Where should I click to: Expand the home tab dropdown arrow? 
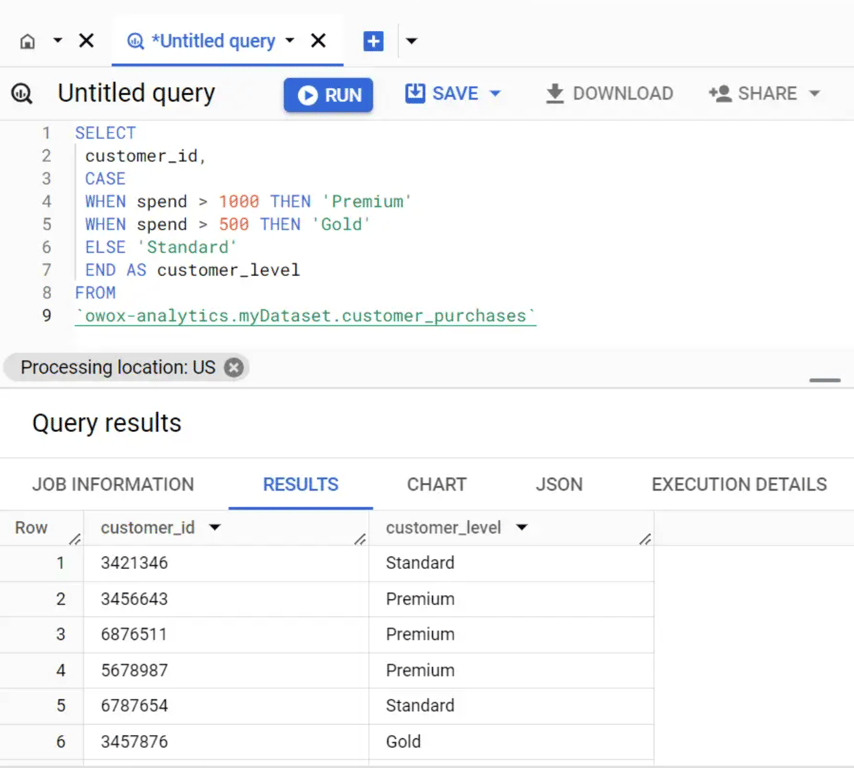pos(57,40)
